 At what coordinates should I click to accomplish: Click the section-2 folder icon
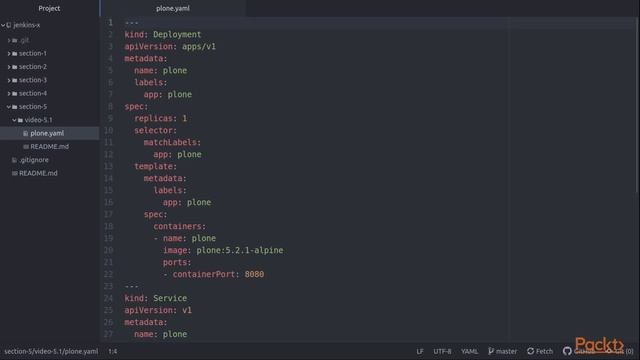click(15, 67)
